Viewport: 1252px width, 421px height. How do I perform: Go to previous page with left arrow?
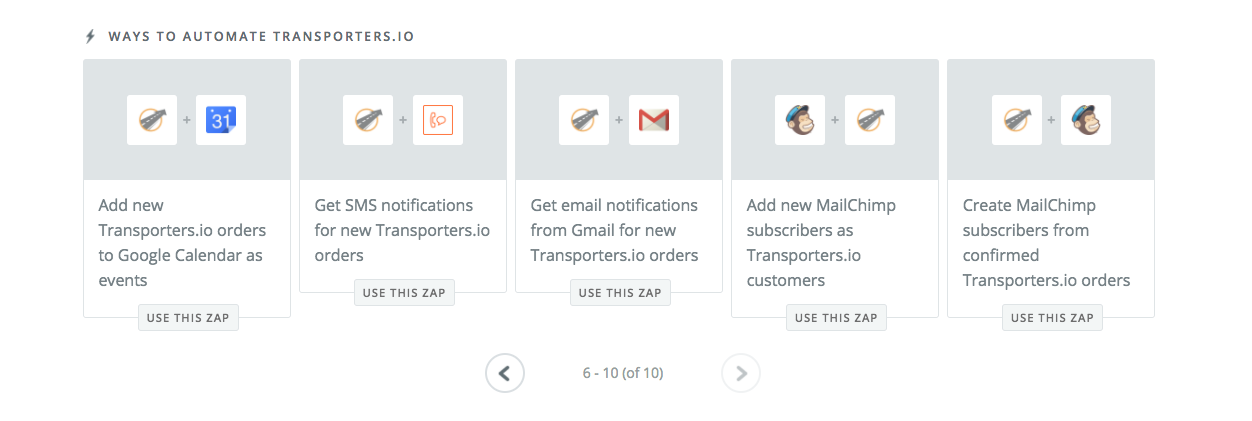click(505, 373)
